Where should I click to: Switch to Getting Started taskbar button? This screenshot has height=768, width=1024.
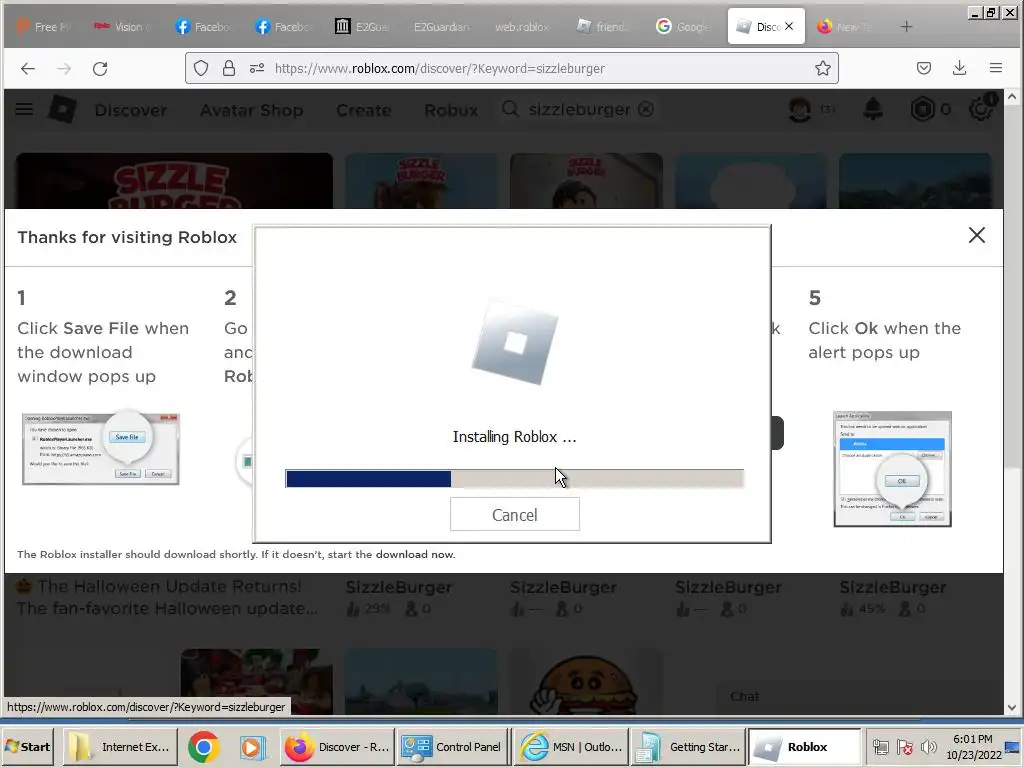[688, 747]
